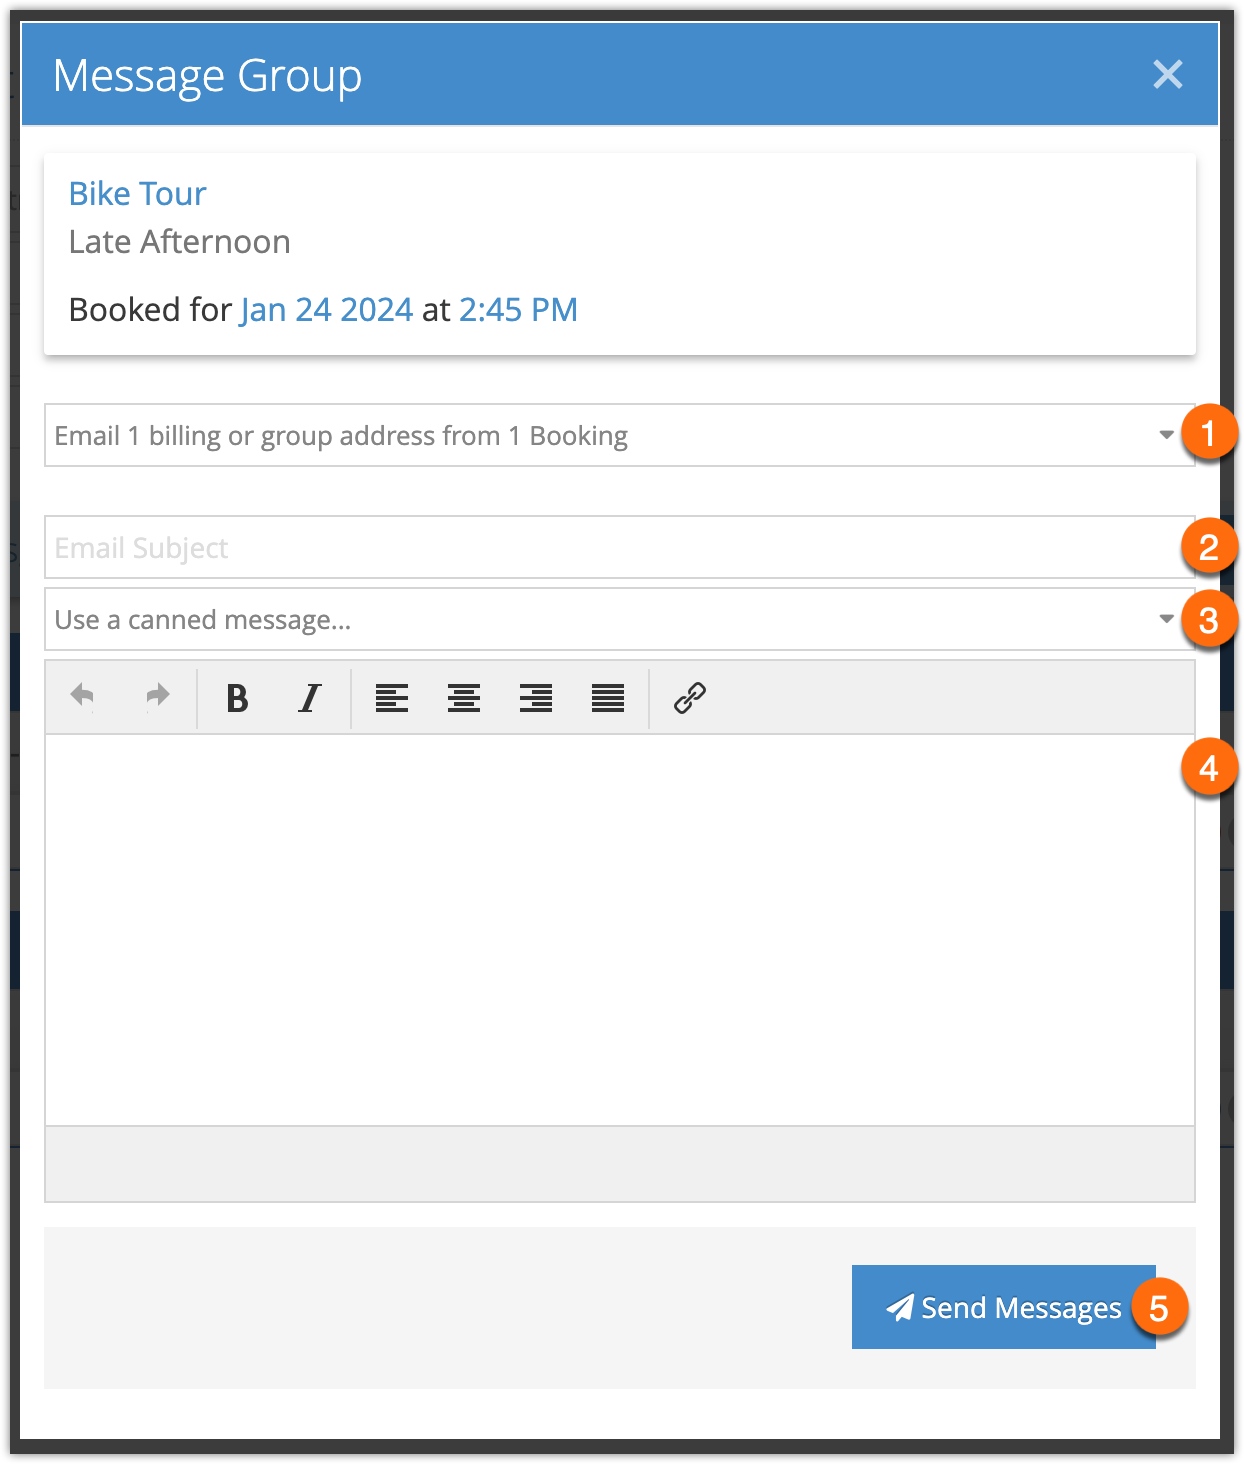Align message text to the left
The image size is (1244, 1464).
tap(392, 698)
